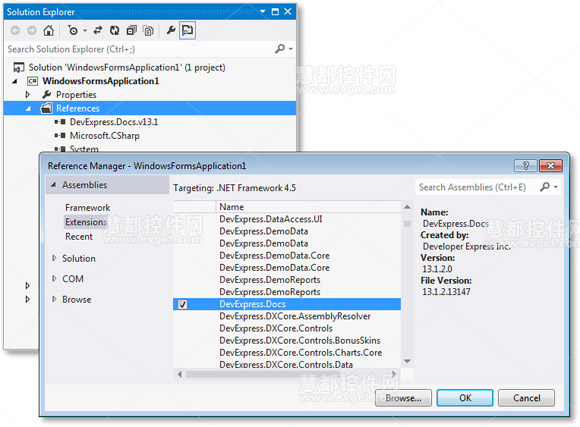This screenshot has width=580, height=427.
Task: Open the Solution Explorer window position menu arrow
Action: pos(263,11)
